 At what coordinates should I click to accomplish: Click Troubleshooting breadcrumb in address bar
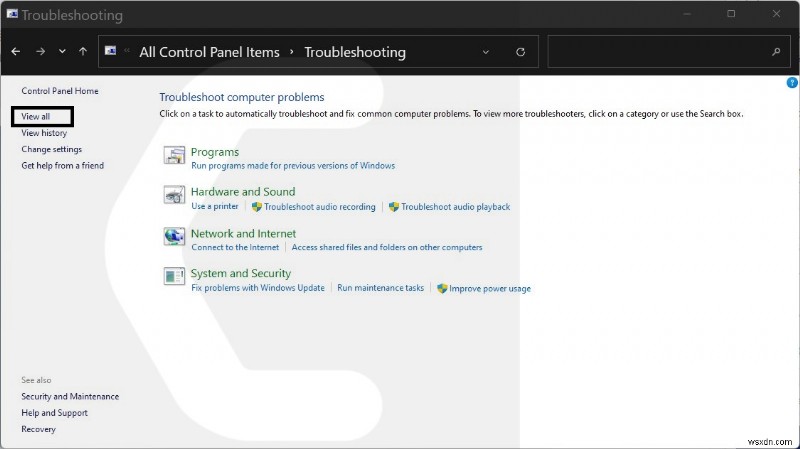click(x=355, y=52)
